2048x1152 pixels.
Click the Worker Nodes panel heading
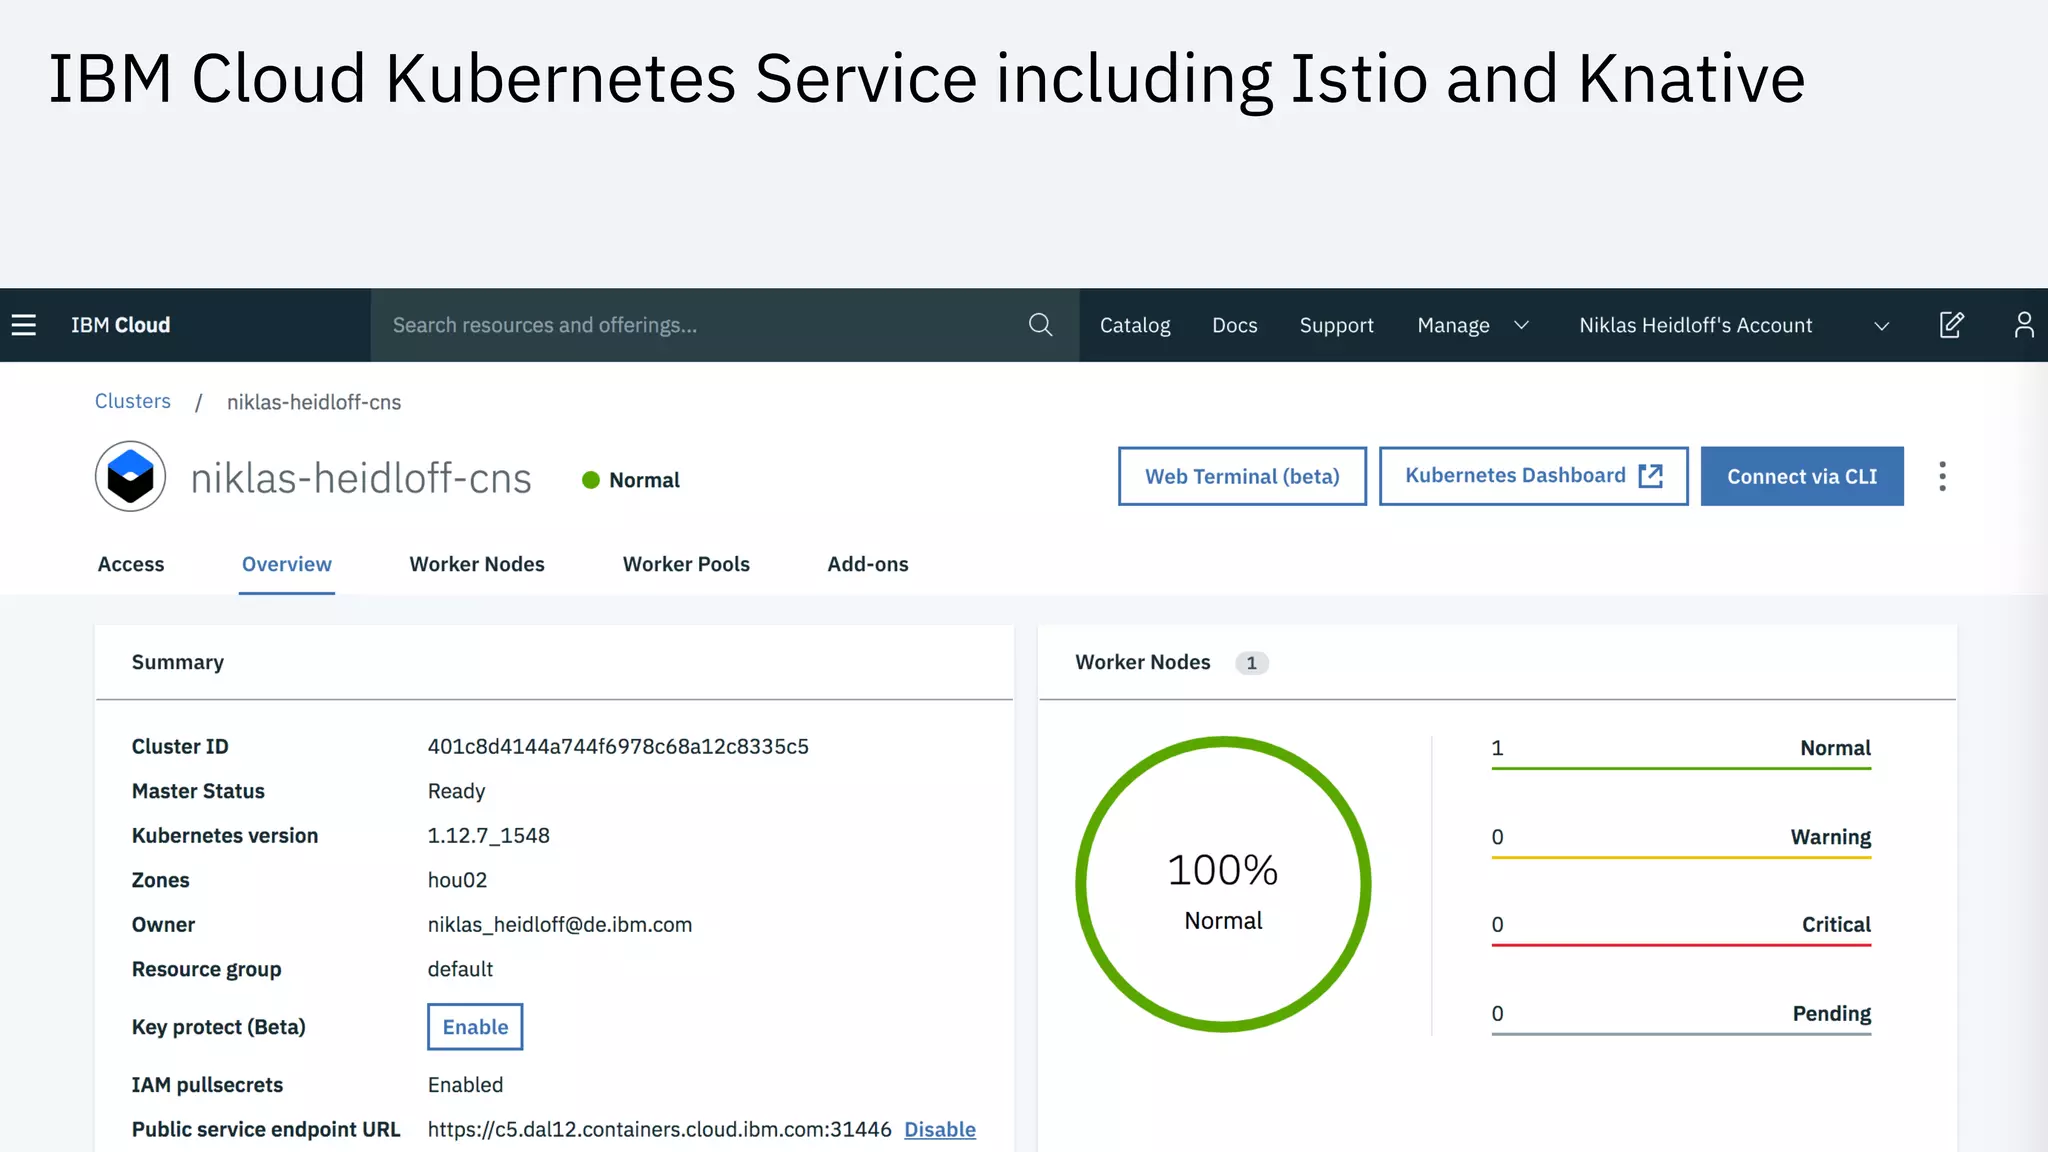tap(1143, 662)
